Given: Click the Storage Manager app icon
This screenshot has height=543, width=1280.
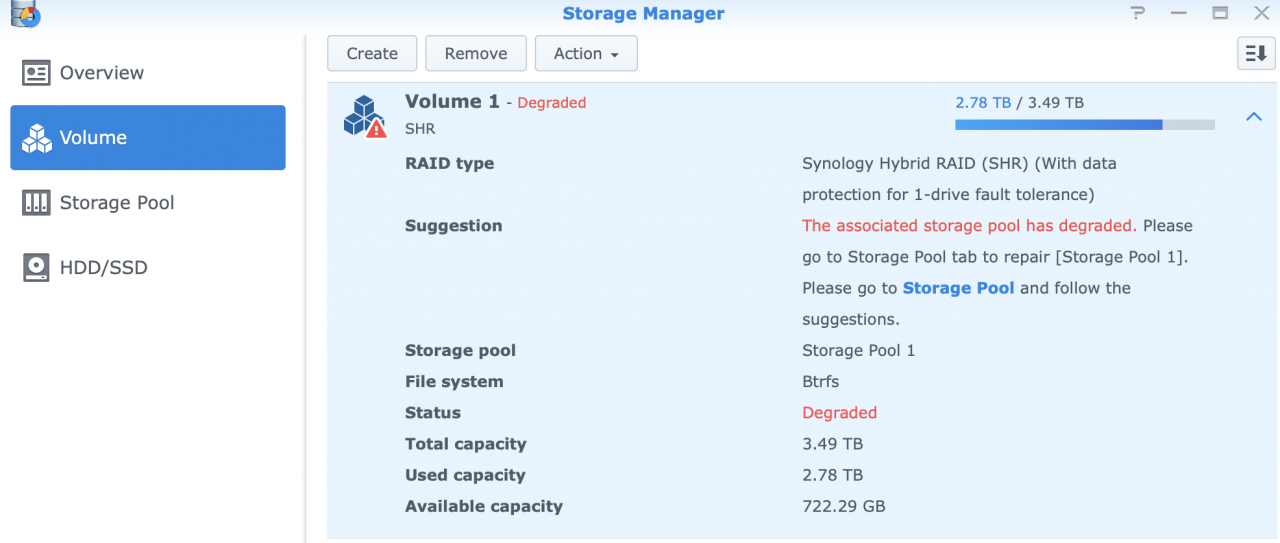Looking at the screenshot, I should click(25, 13).
